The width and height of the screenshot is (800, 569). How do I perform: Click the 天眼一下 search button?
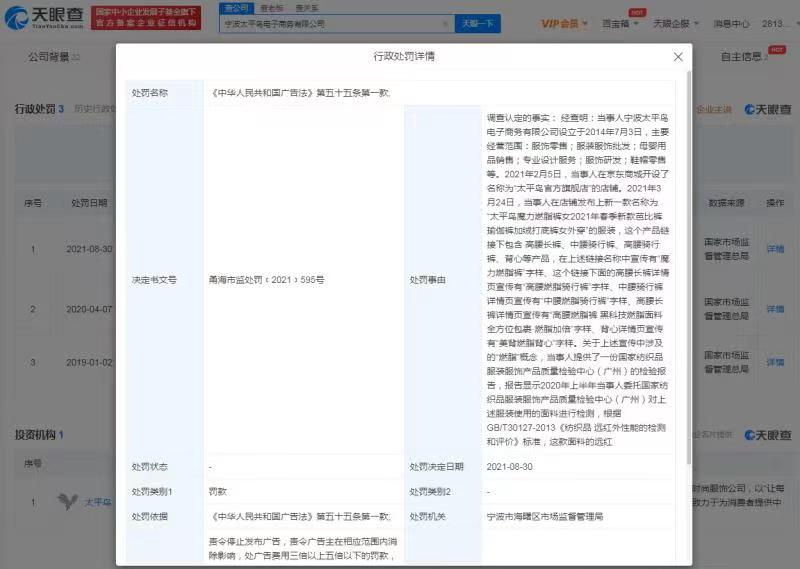[x=476, y=23]
